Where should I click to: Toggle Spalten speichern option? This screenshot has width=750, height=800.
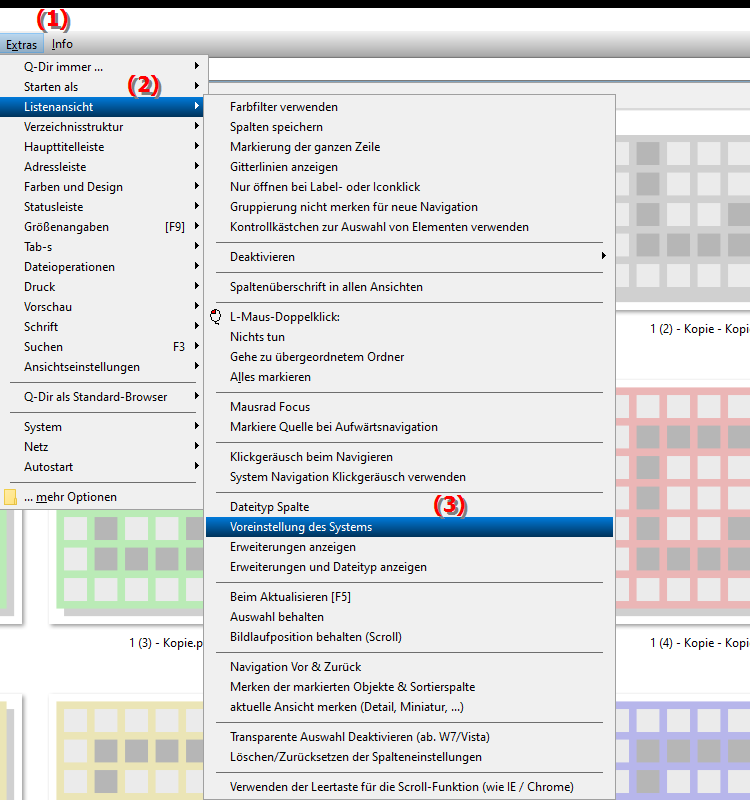tap(409, 127)
